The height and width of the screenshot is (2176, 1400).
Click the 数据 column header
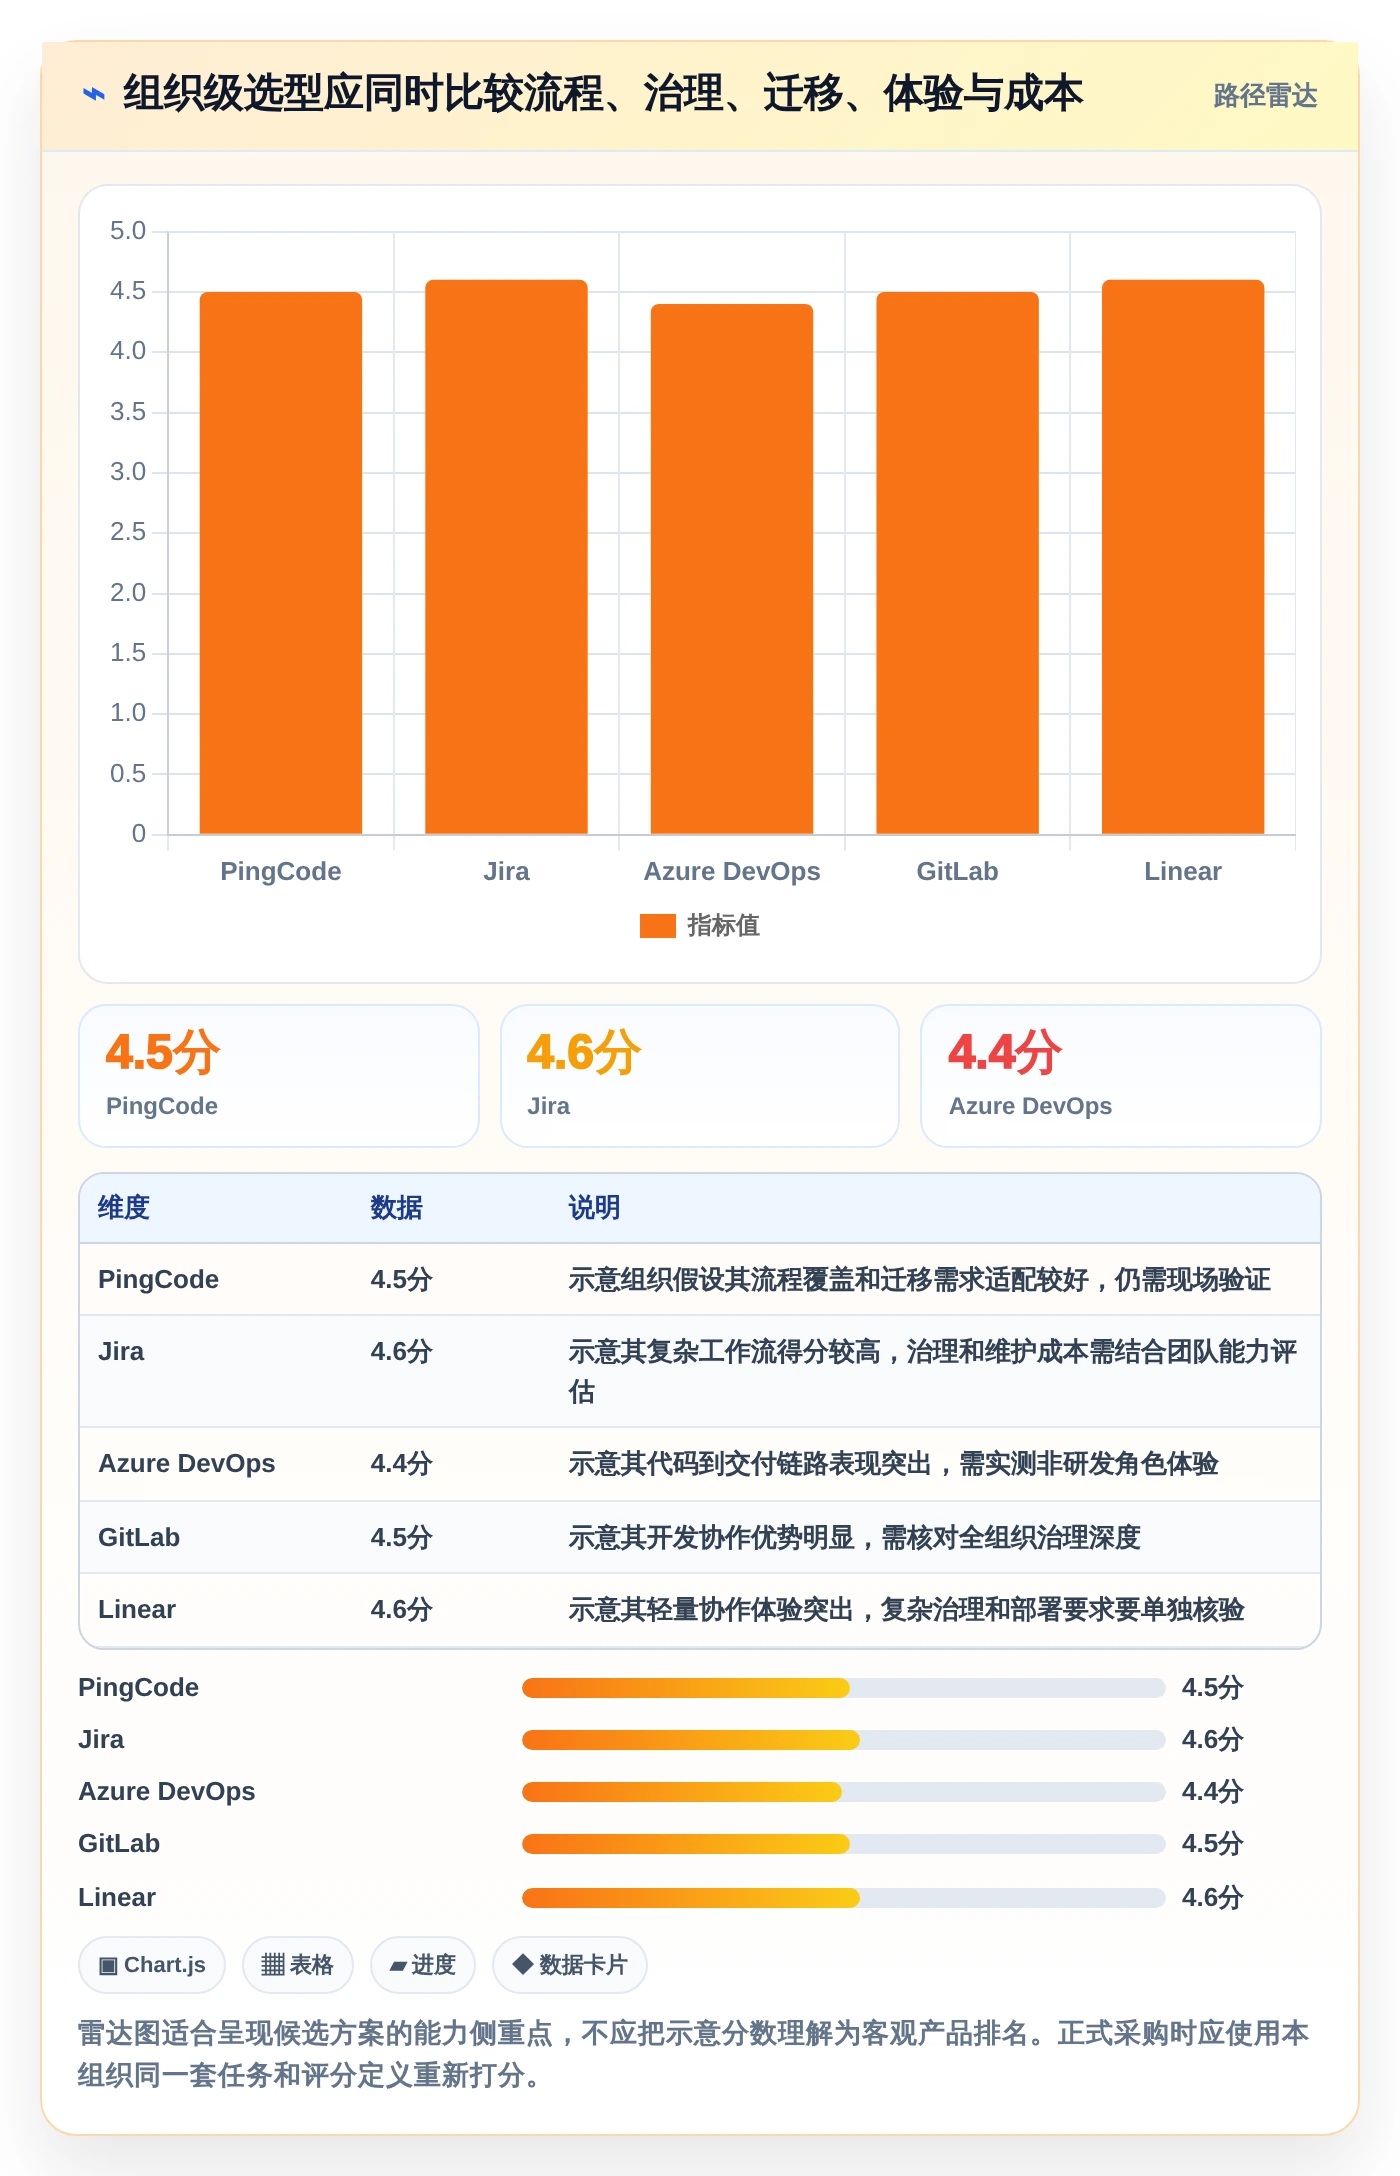pyautogui.click(x=396, y=1208)
